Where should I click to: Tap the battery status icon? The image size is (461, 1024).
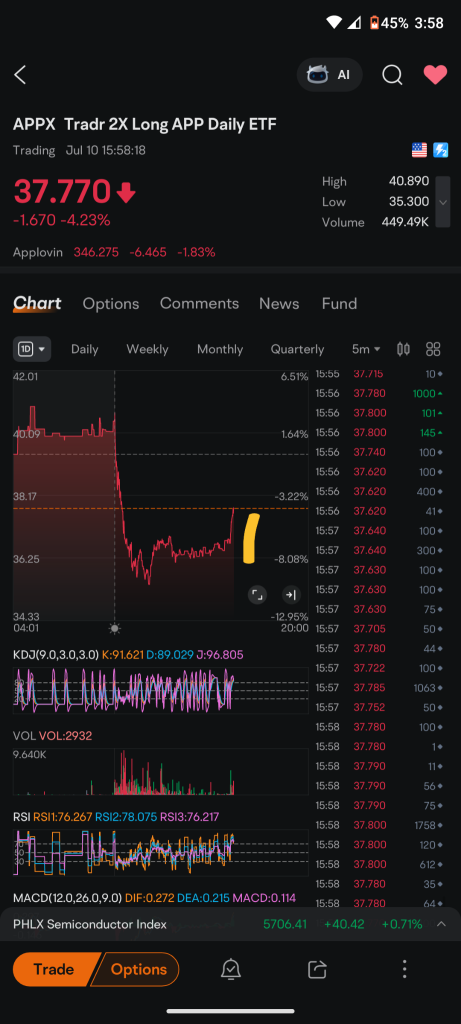coord(374,23)
